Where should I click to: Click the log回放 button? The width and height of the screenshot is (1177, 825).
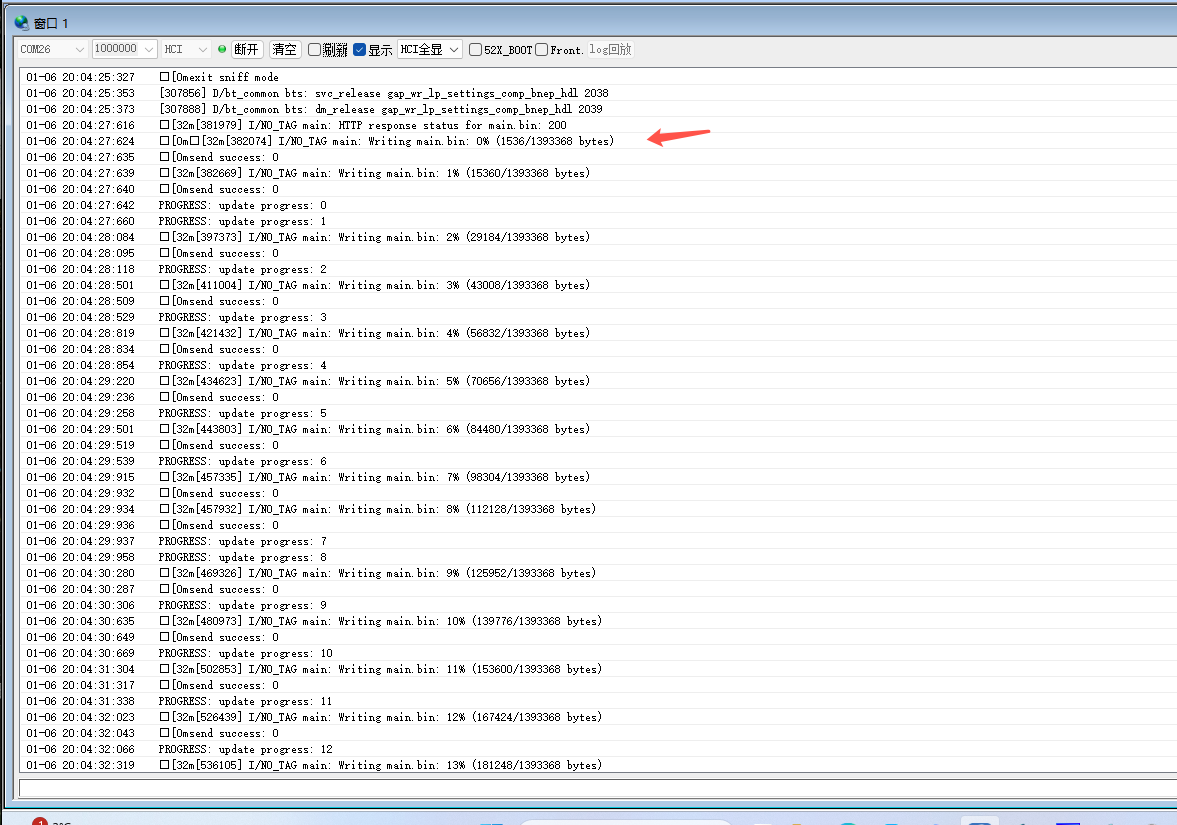point(610,50)
